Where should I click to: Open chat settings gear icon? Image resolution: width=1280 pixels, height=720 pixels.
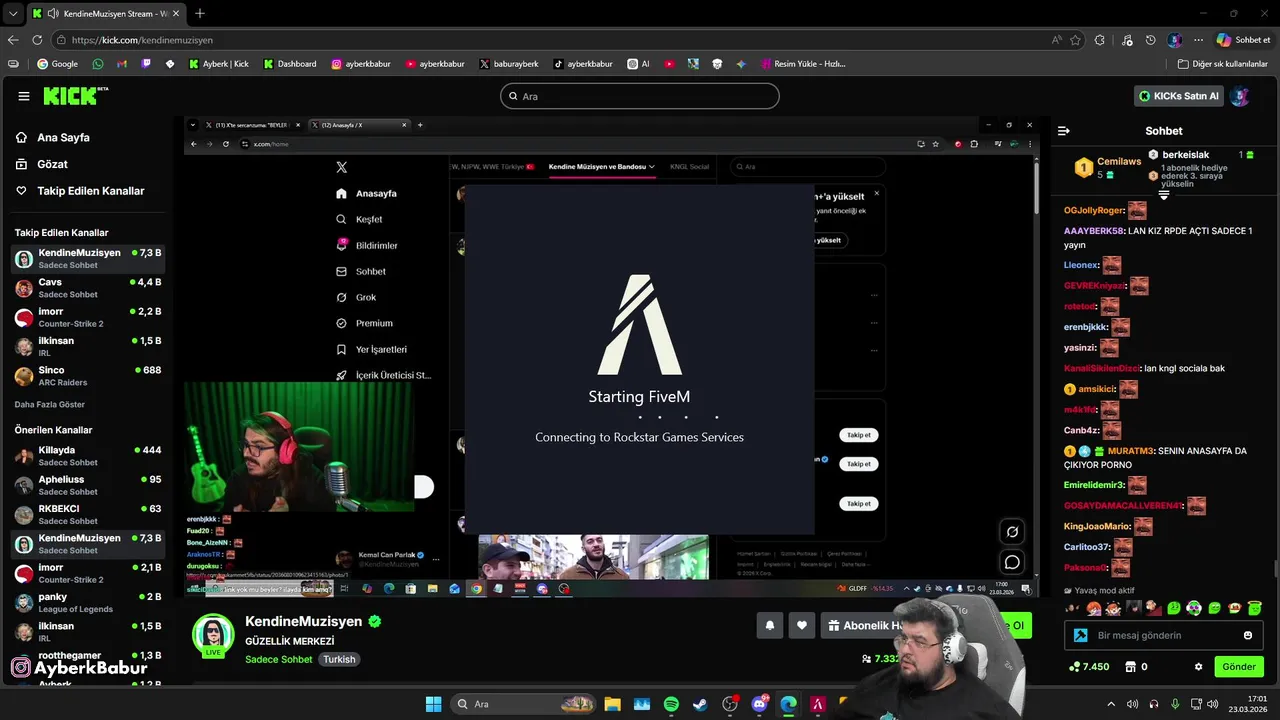coord(1199,667)
